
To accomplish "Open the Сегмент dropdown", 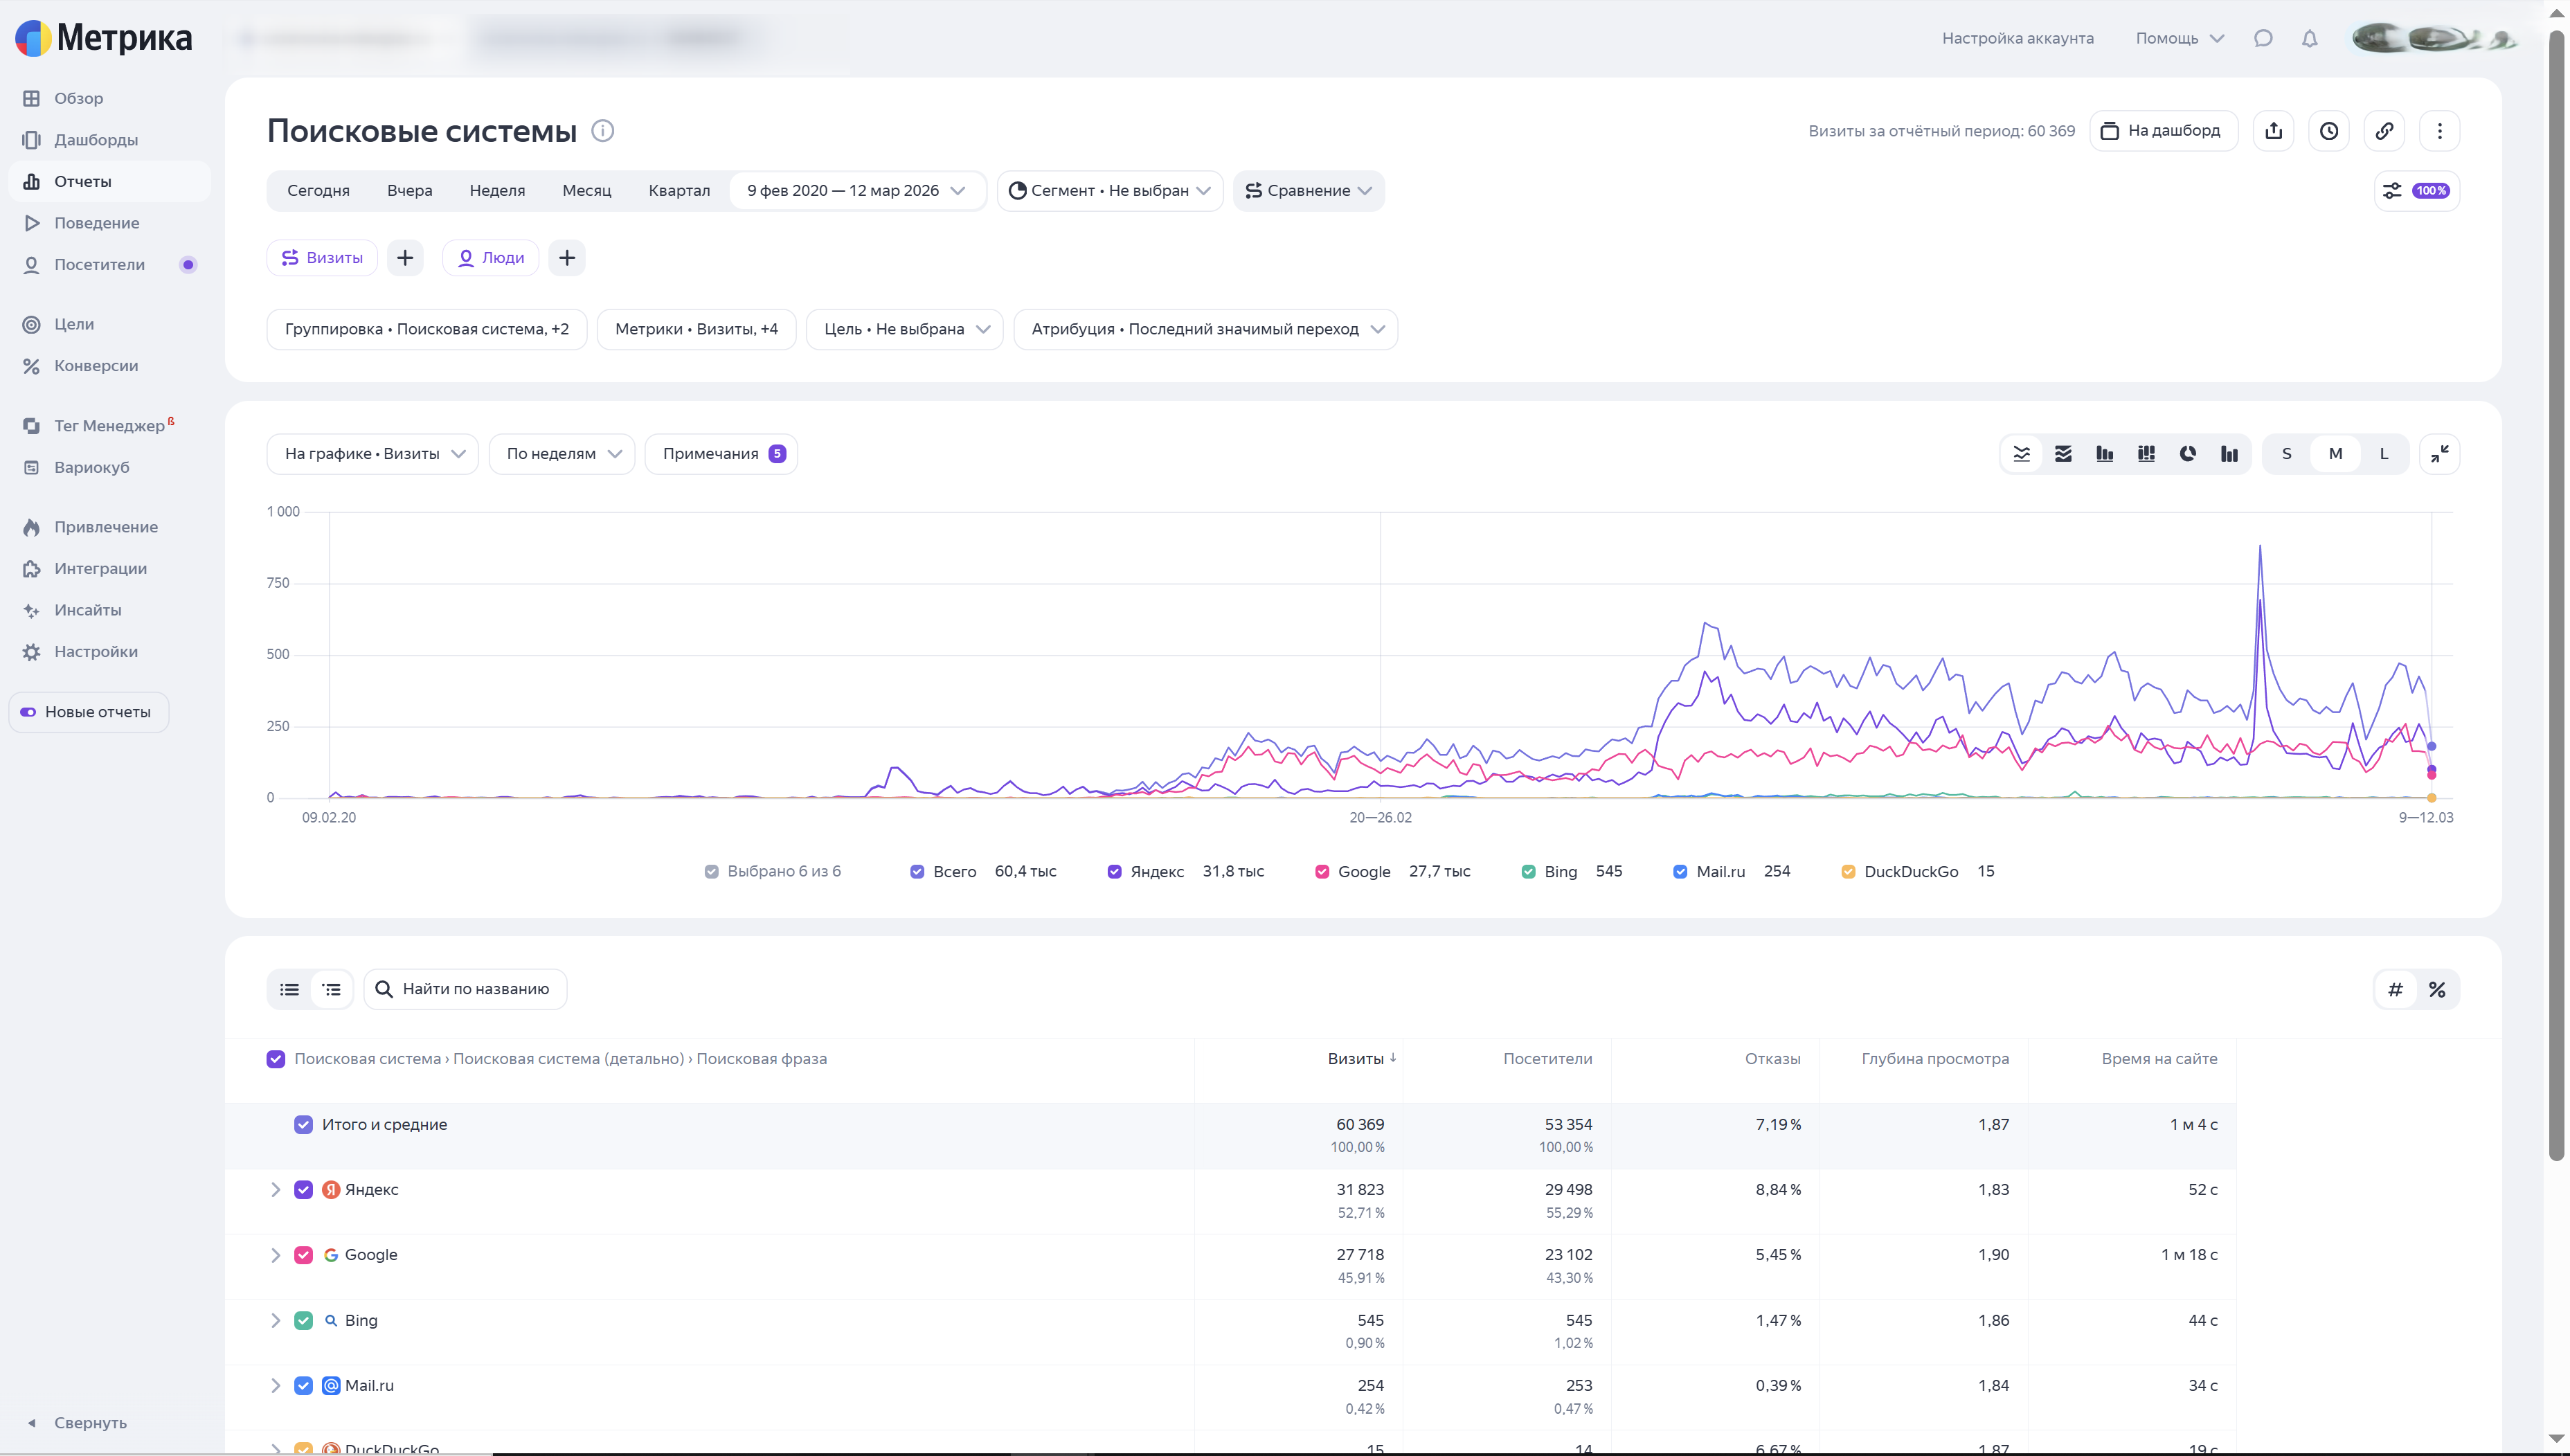I will tap(1110, 191).
